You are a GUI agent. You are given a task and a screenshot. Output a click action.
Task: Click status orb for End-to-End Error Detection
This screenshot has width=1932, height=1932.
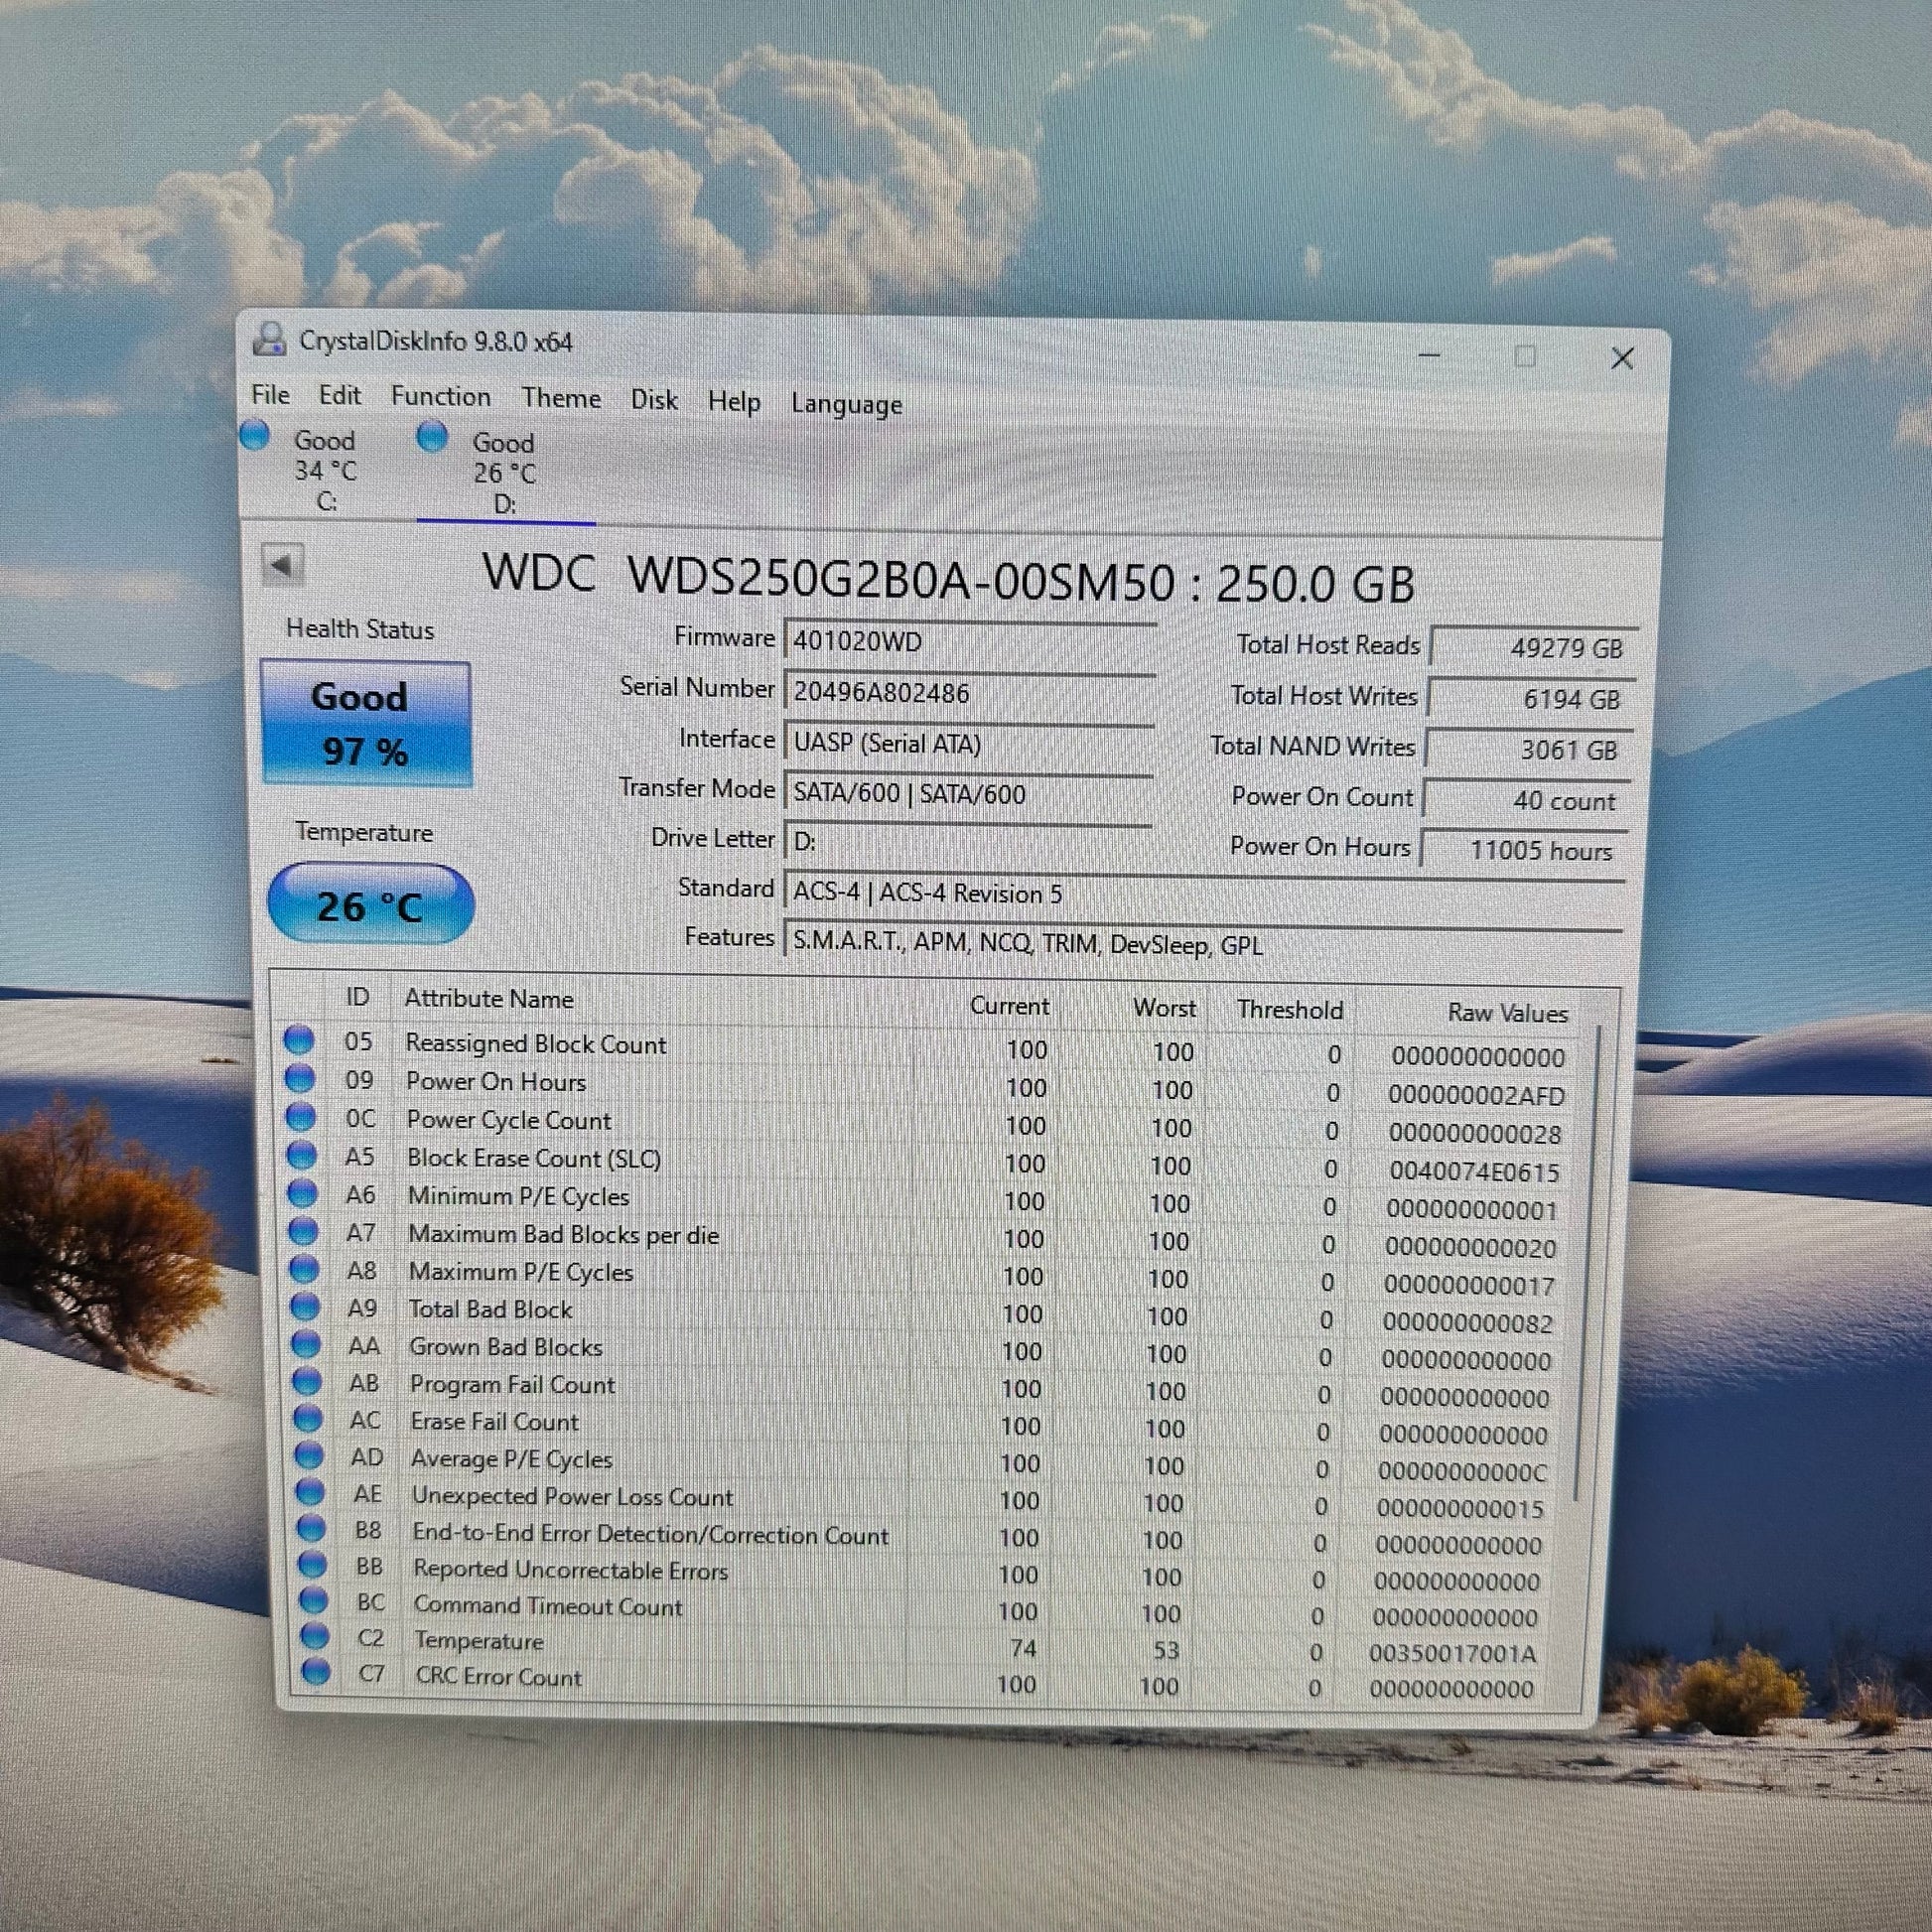pyautogui.click(x=312, y=1529)
